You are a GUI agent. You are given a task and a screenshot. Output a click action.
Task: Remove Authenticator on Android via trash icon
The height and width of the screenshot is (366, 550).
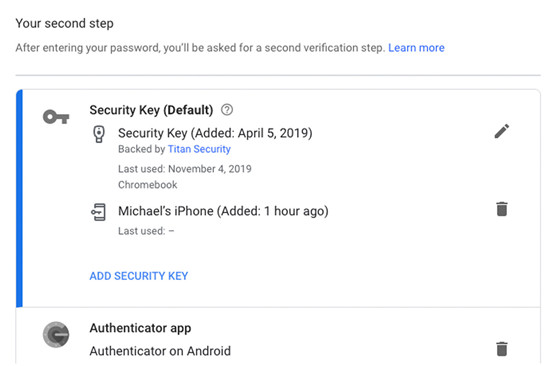tap(502, 348)
